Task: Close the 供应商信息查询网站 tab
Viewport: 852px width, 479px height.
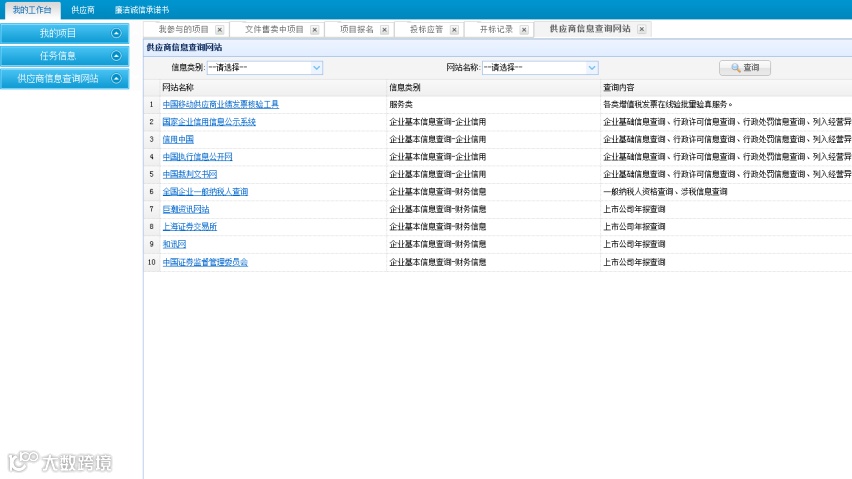Action: click(x=642, y=29)
